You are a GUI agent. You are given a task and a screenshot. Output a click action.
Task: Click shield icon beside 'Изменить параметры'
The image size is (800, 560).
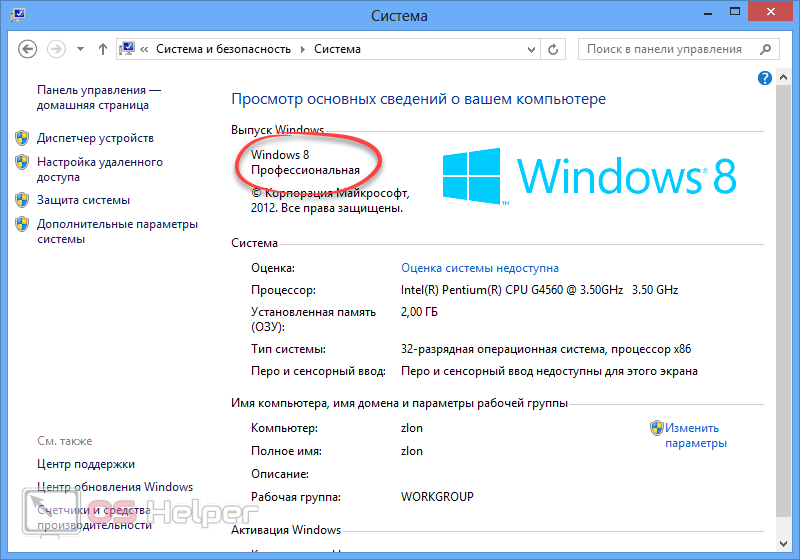click(657, 428)
